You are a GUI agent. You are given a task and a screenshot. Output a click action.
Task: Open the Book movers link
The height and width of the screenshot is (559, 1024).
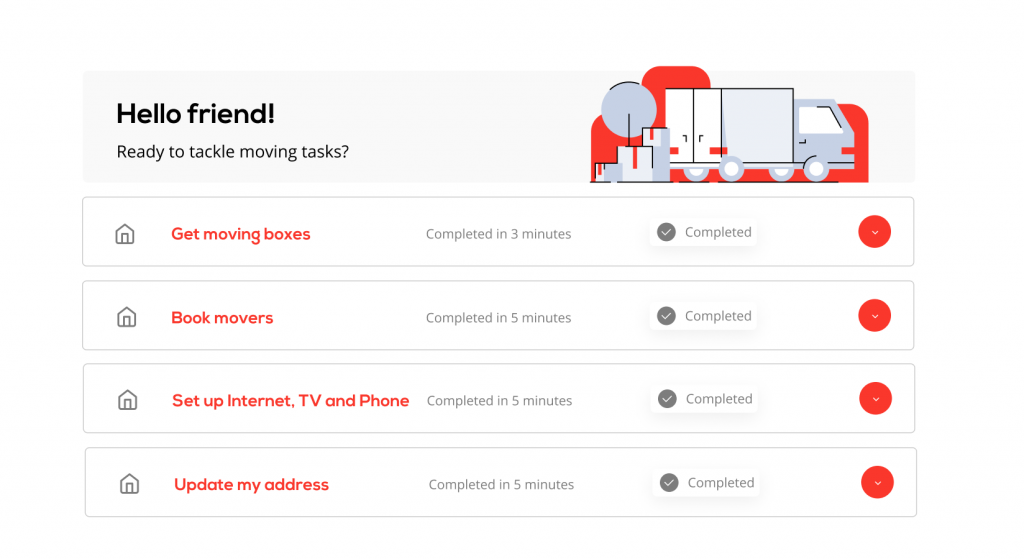coord(222,318)
